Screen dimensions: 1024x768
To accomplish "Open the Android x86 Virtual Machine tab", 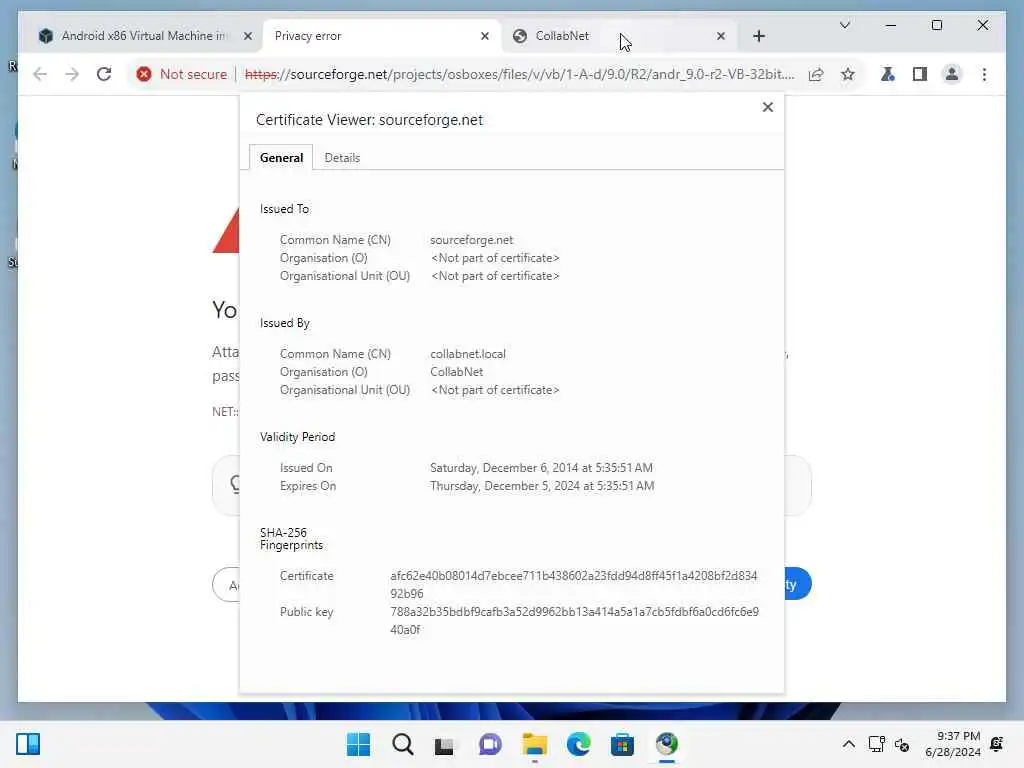I will tap(144, 36).
